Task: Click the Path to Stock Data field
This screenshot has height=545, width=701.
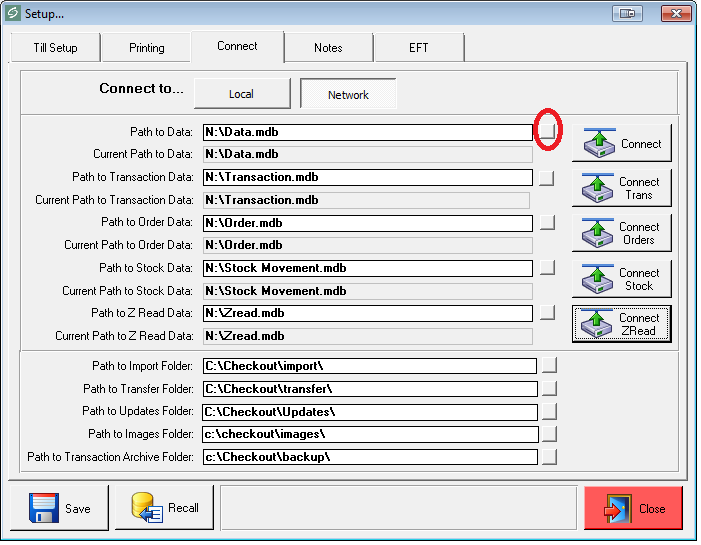Action: 367,268
